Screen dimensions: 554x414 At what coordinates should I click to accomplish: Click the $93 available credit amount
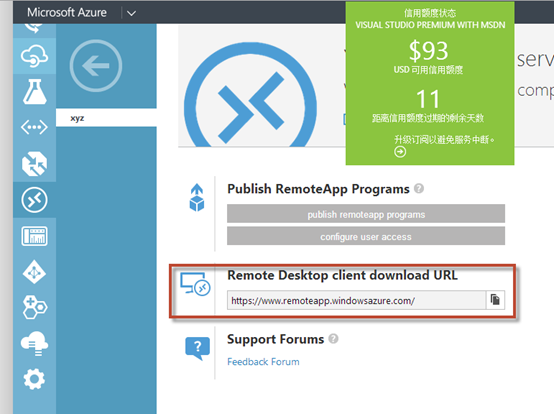[x=428, y=51]
